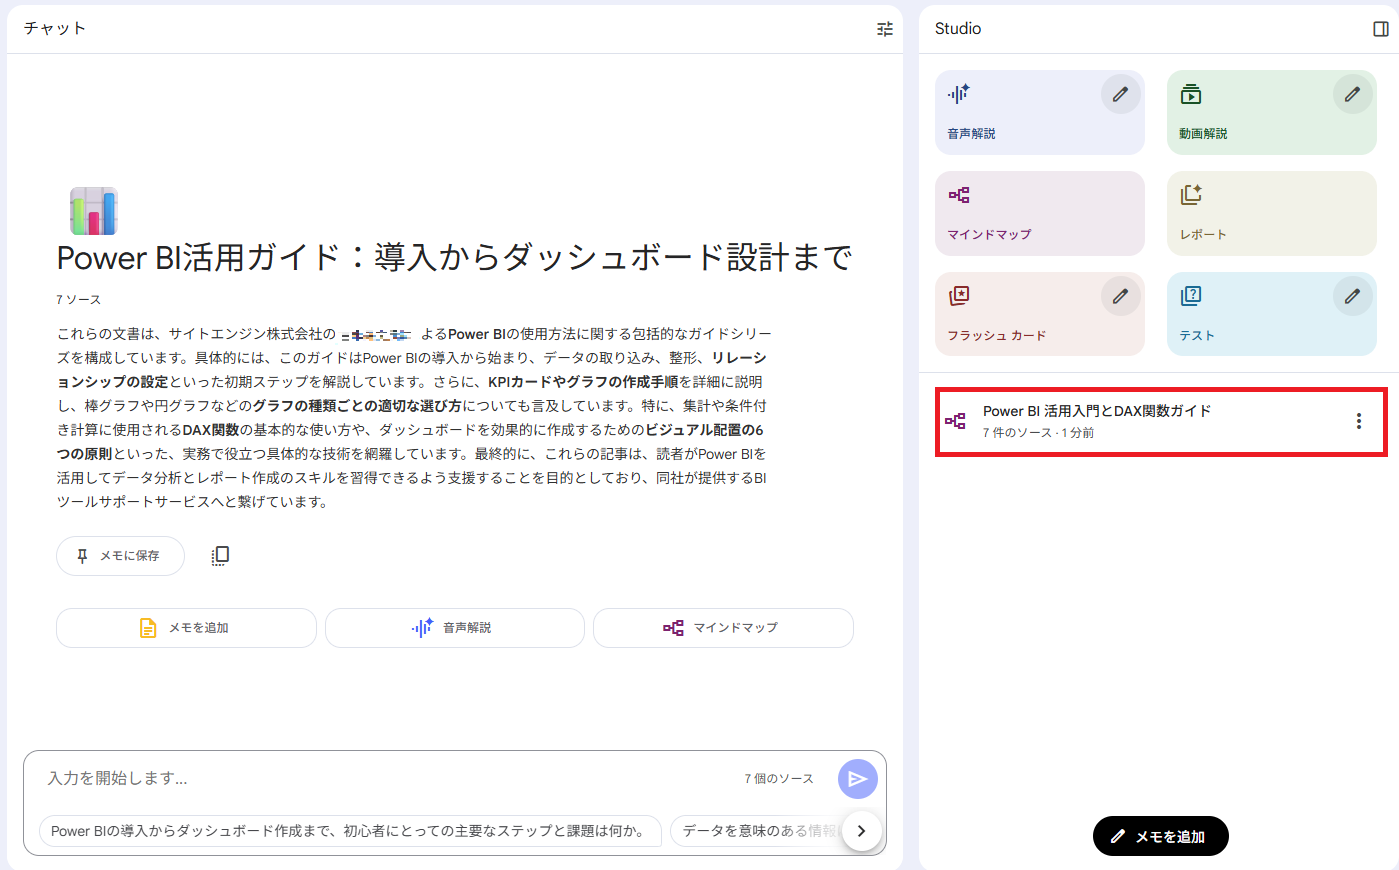Click the 7 ソース label under title
This screenshot has width=1399, height=870.
[x=78, y=300]
